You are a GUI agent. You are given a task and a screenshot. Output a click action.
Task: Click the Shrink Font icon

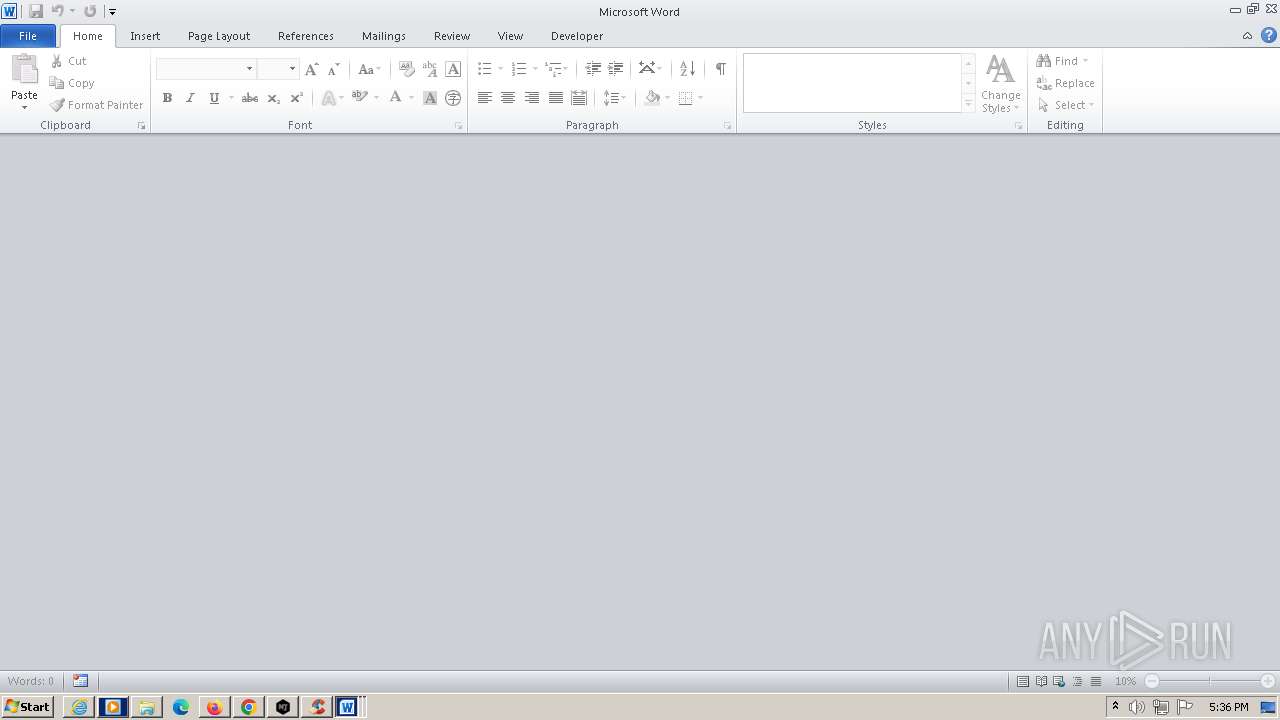click(x=334, y=69)
